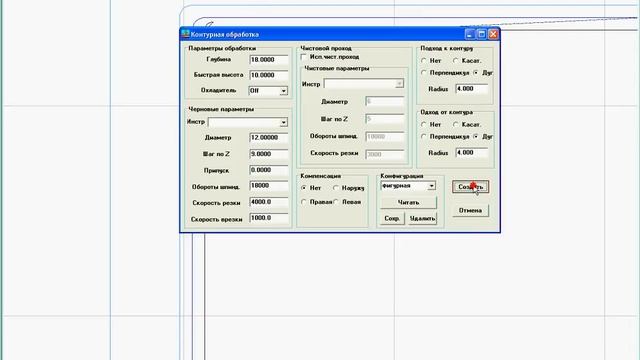The height and width of the screenshot is (360, 640).
Task: Click the Скорость резки field in Чистовые параметры
Action: coord(384,154)
